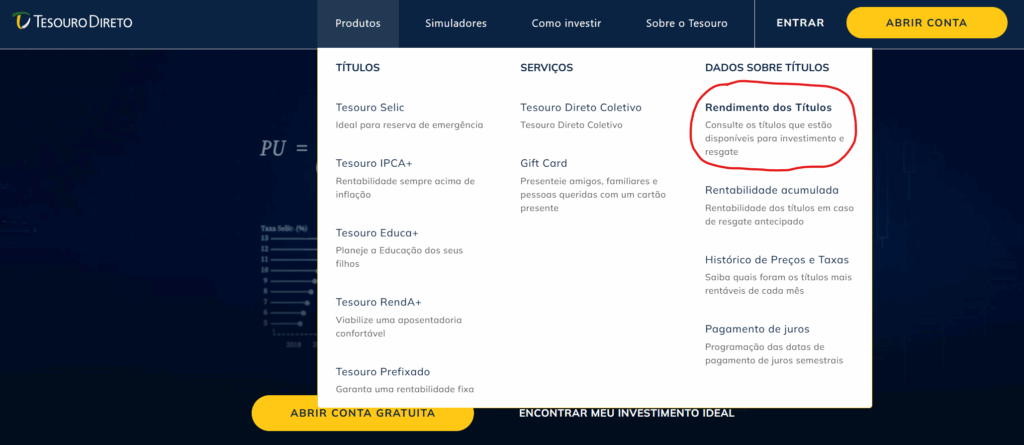Open Rendimento dos Títulos
Viewport: 1024px width, 445px height.
(x=769, y=108)
